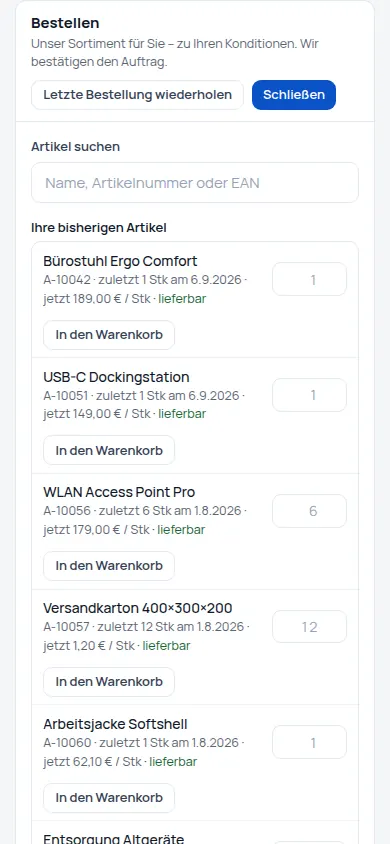Click the Versandkarton 400×300×200 product name
Image resolution: width=390 pixels, height=844 pixels.
(138, 608)
